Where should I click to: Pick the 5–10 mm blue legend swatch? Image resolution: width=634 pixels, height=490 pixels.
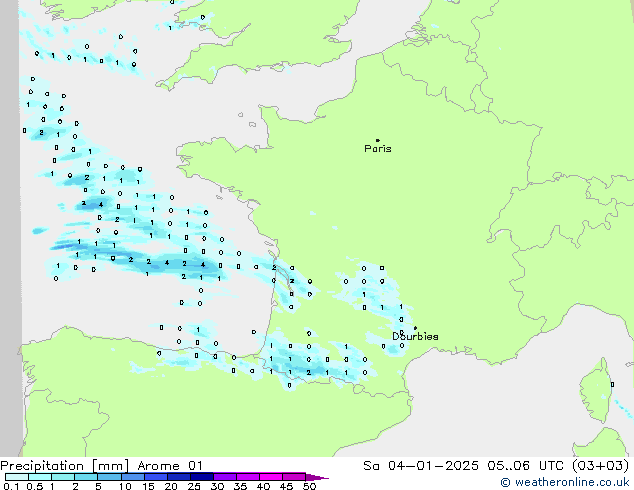point(109,477)
